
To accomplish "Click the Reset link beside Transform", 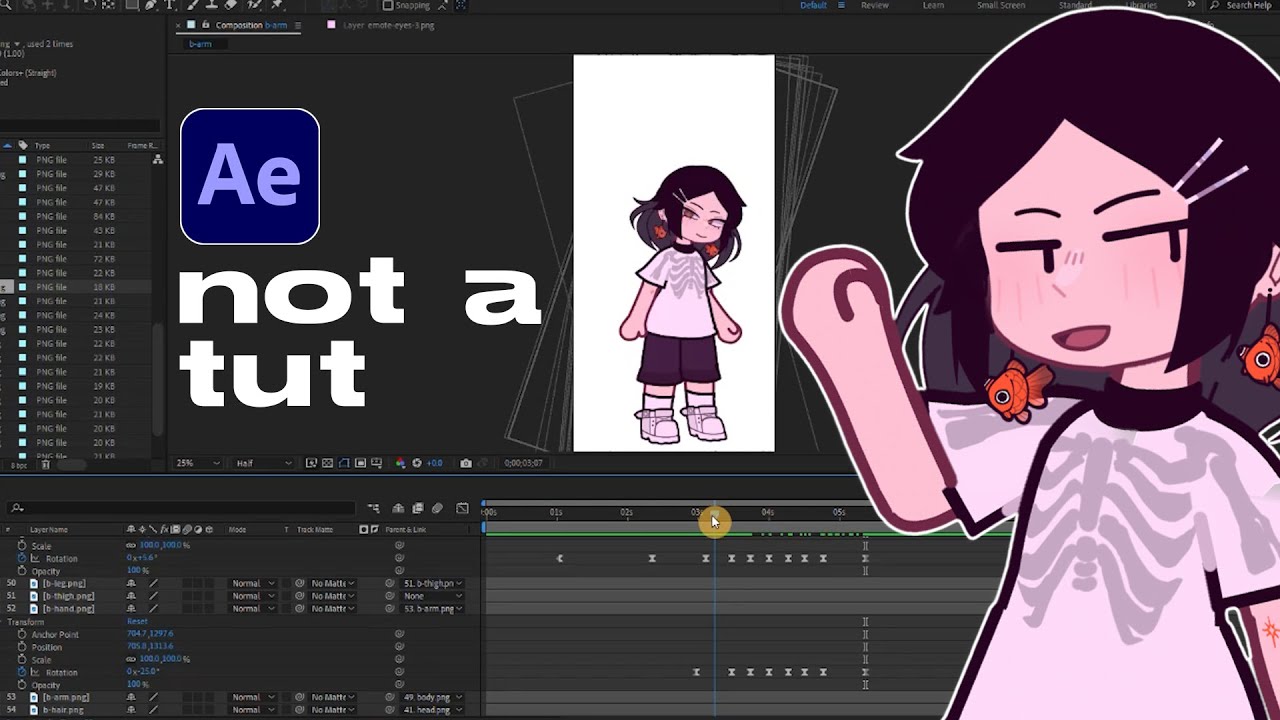I will pyautogui.click(x=137, y=621).
